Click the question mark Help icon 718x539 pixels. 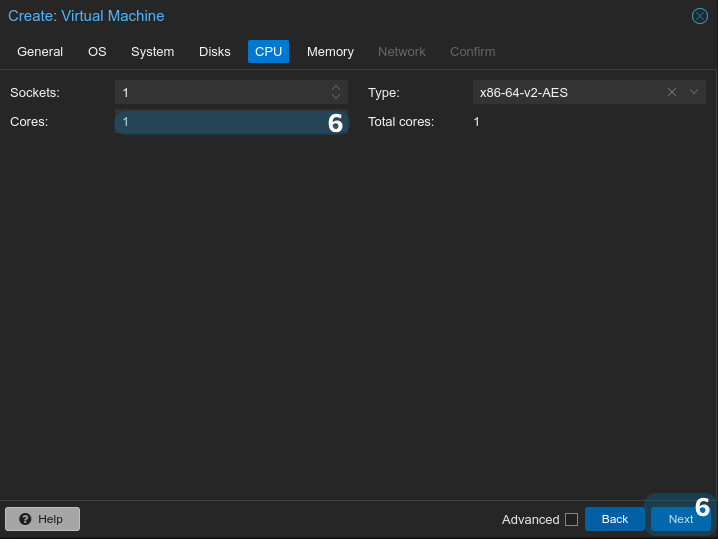[25, 519]
